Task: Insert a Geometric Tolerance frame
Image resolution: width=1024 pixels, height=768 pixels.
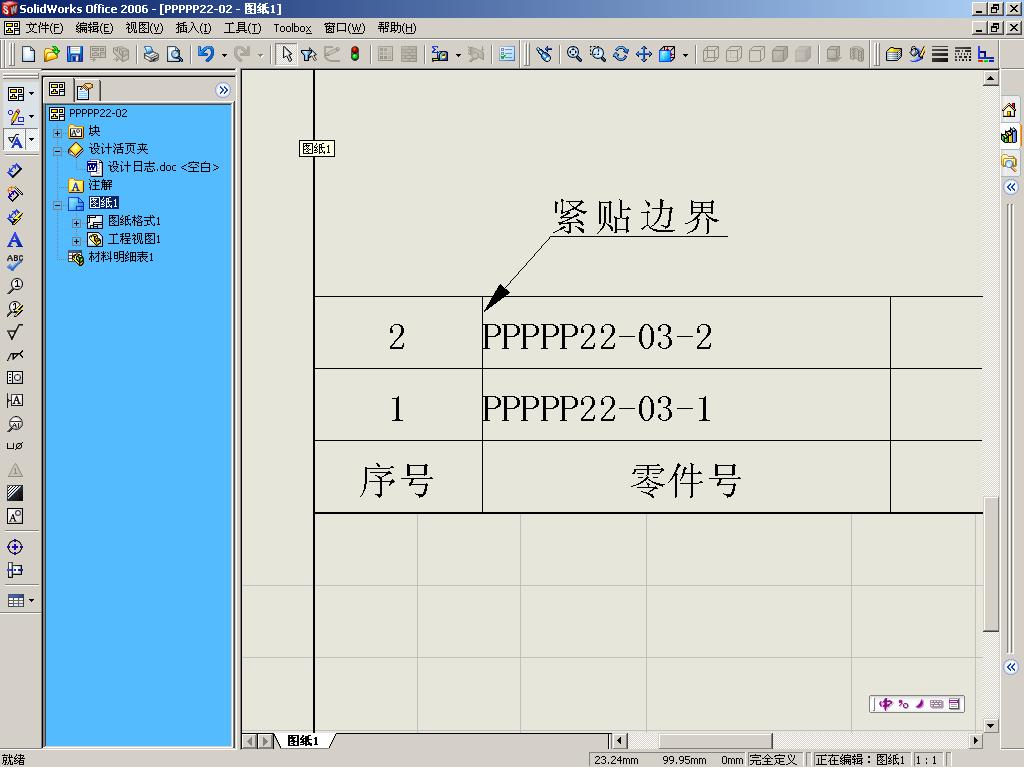Action: (x=14, y=377)
